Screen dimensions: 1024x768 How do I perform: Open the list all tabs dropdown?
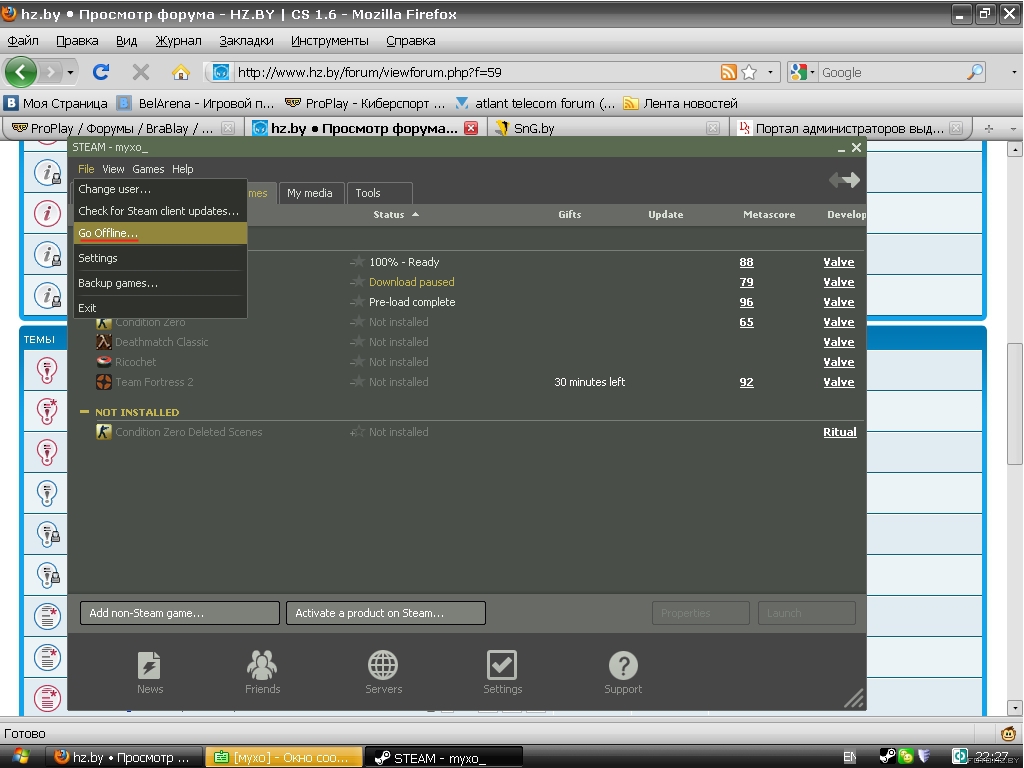click(x=1013, y=129)
